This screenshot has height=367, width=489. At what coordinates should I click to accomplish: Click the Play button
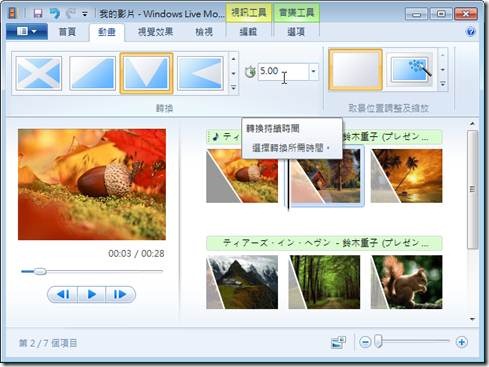click(92, 294)
